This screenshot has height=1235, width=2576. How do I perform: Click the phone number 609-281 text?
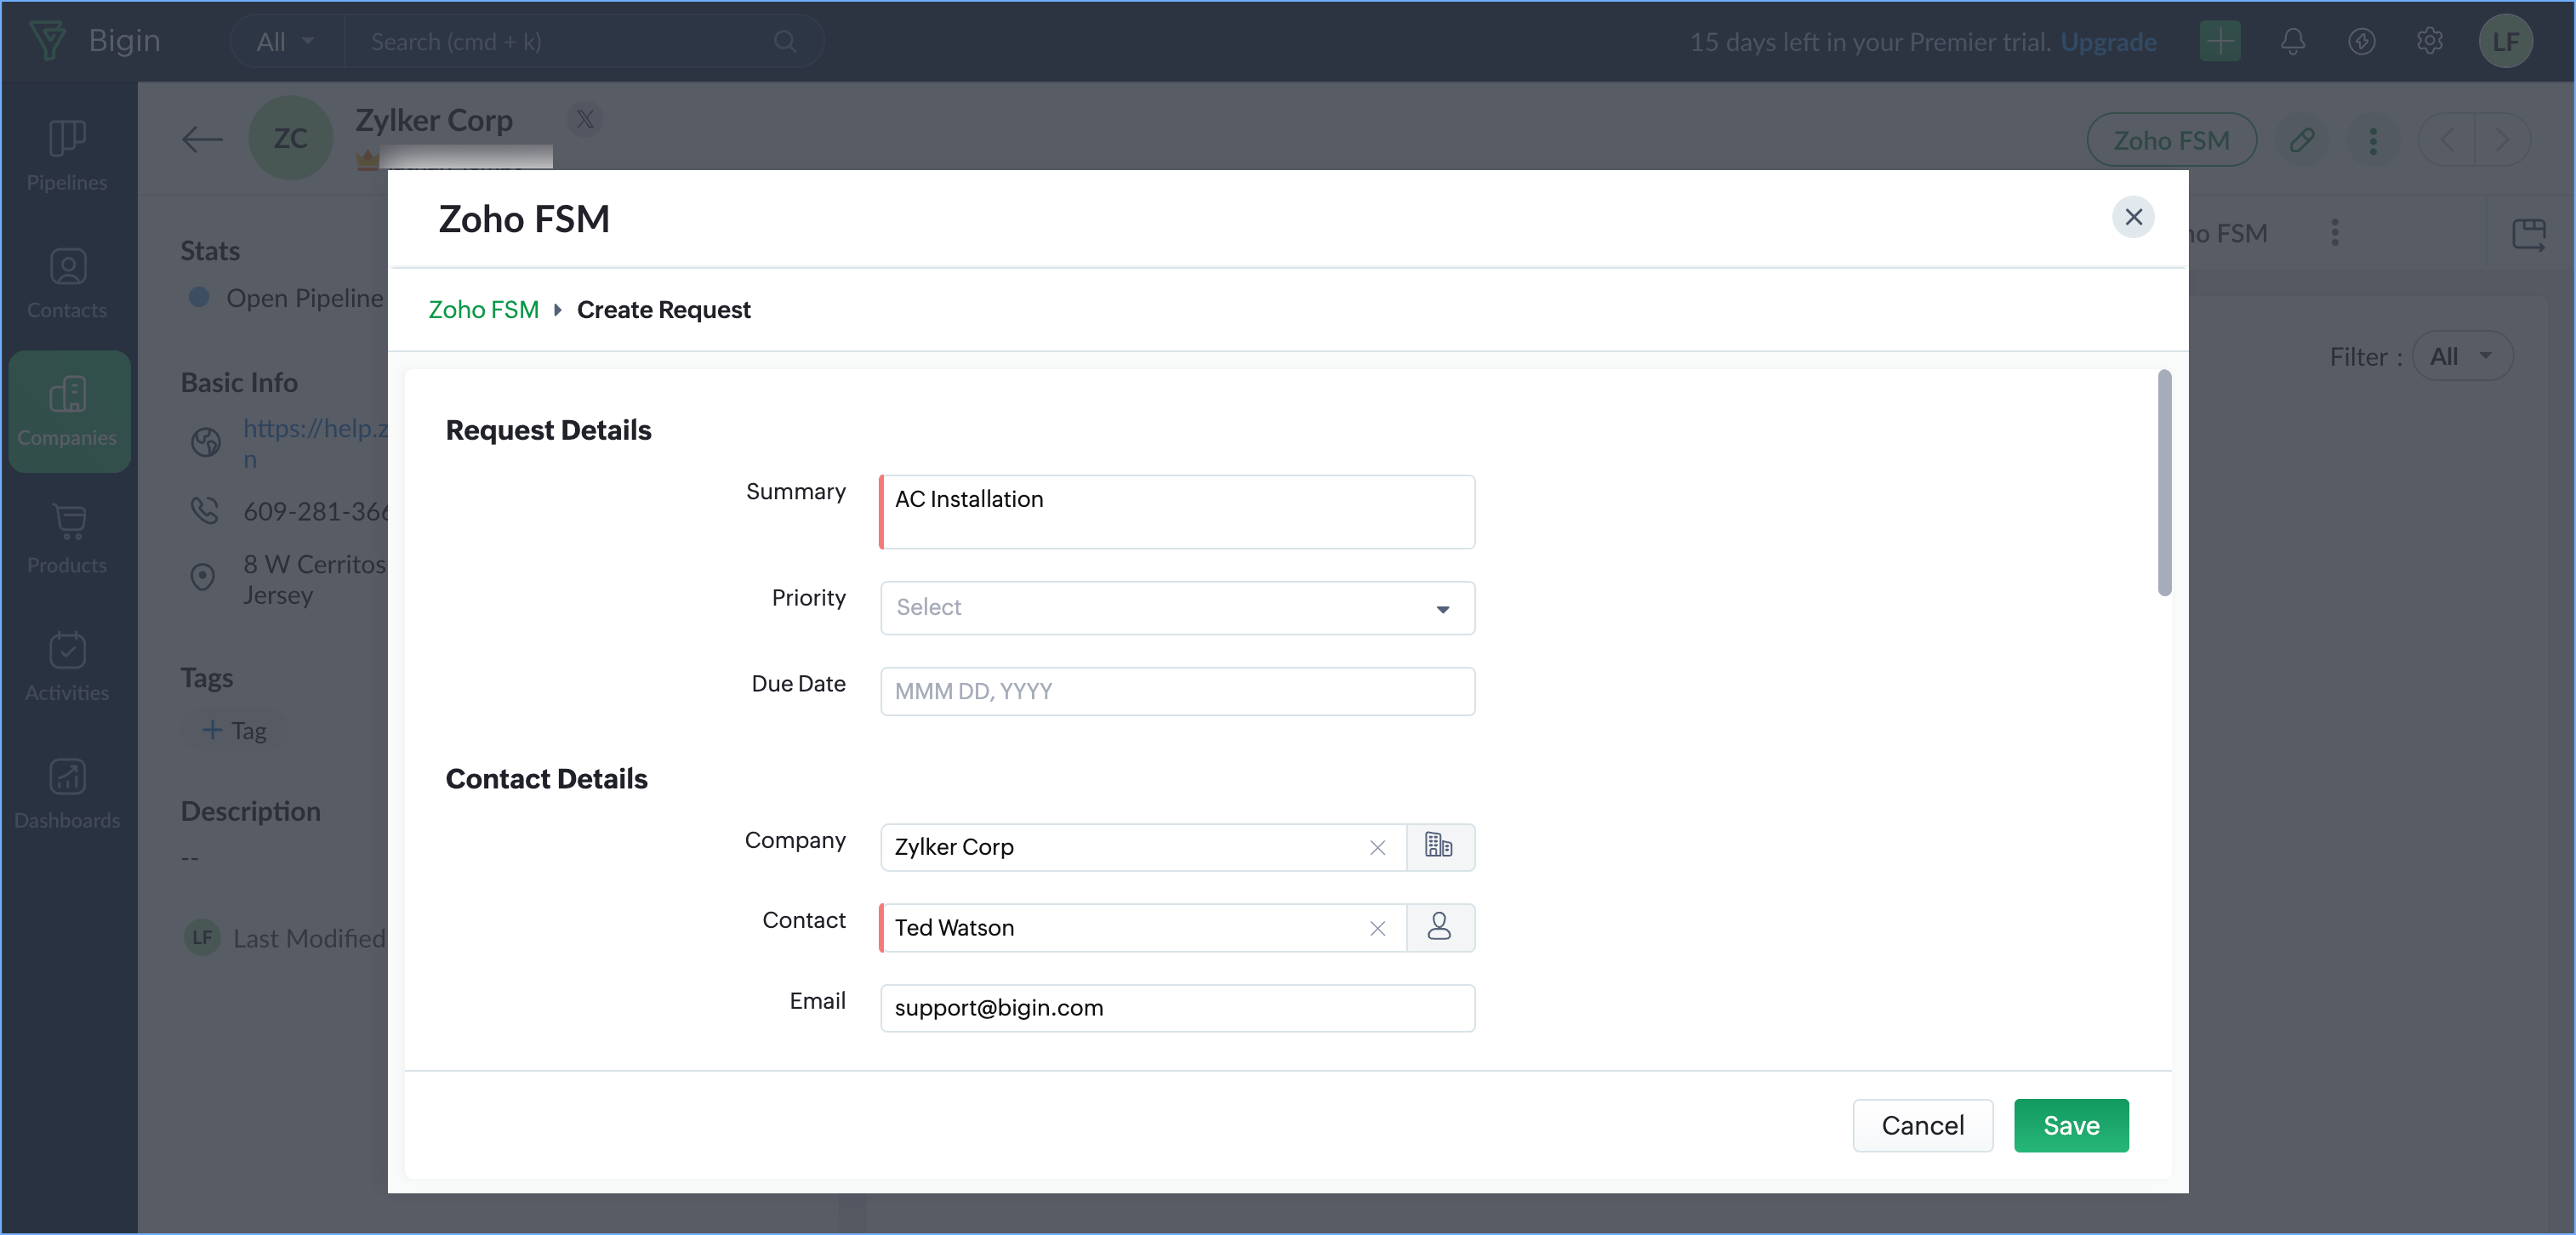(315, 511)
